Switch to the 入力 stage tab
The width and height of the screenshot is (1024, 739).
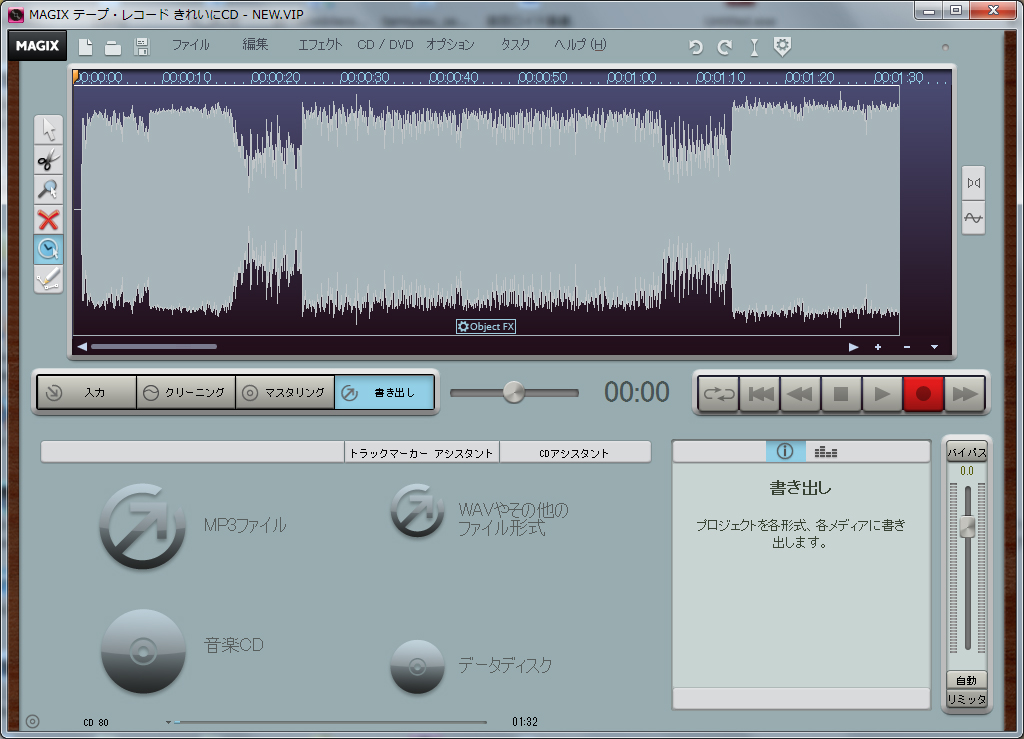tap(87, 392)
